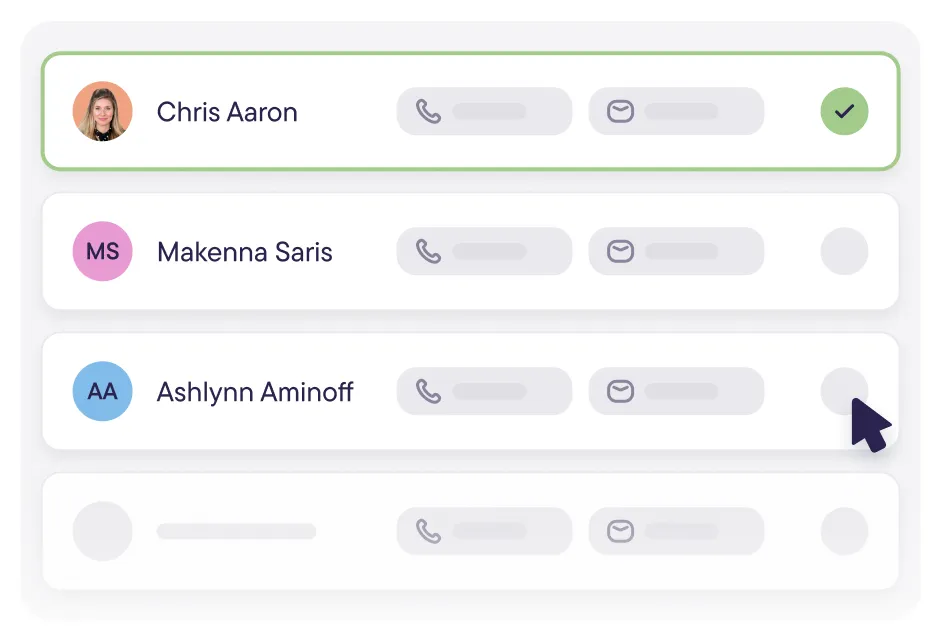Click the email icon next to Makenna Saris
The width and height of the screenshot is (941, 641).
click(620, 251)
